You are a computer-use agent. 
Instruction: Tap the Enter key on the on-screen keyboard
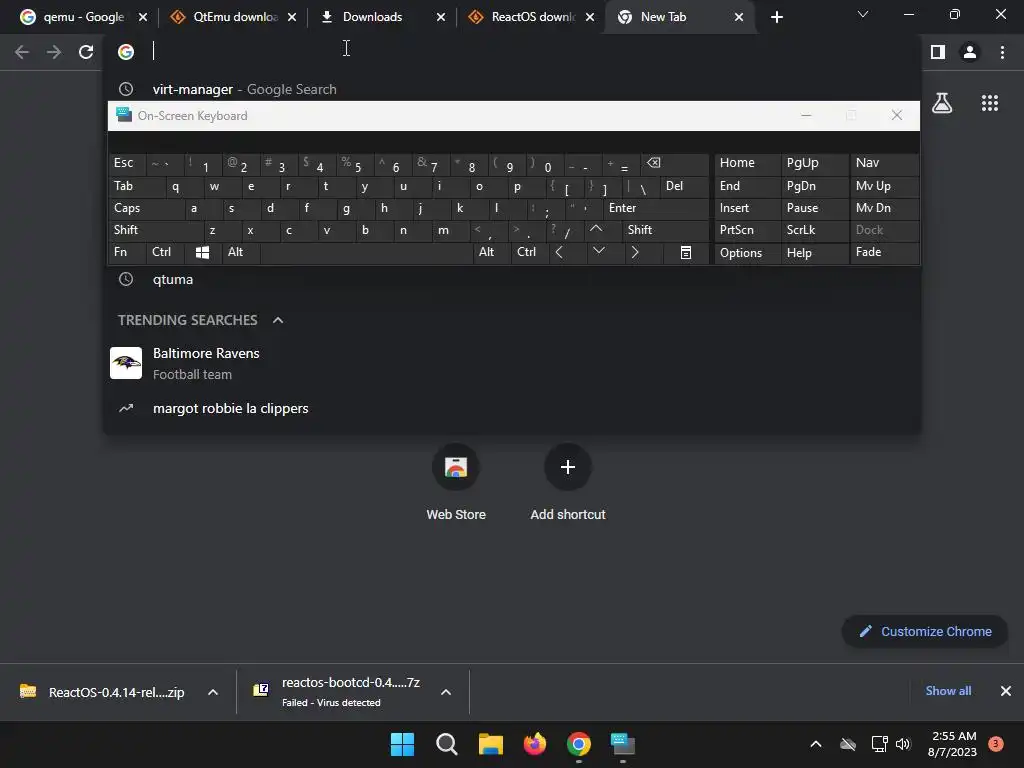coord(656,208)
